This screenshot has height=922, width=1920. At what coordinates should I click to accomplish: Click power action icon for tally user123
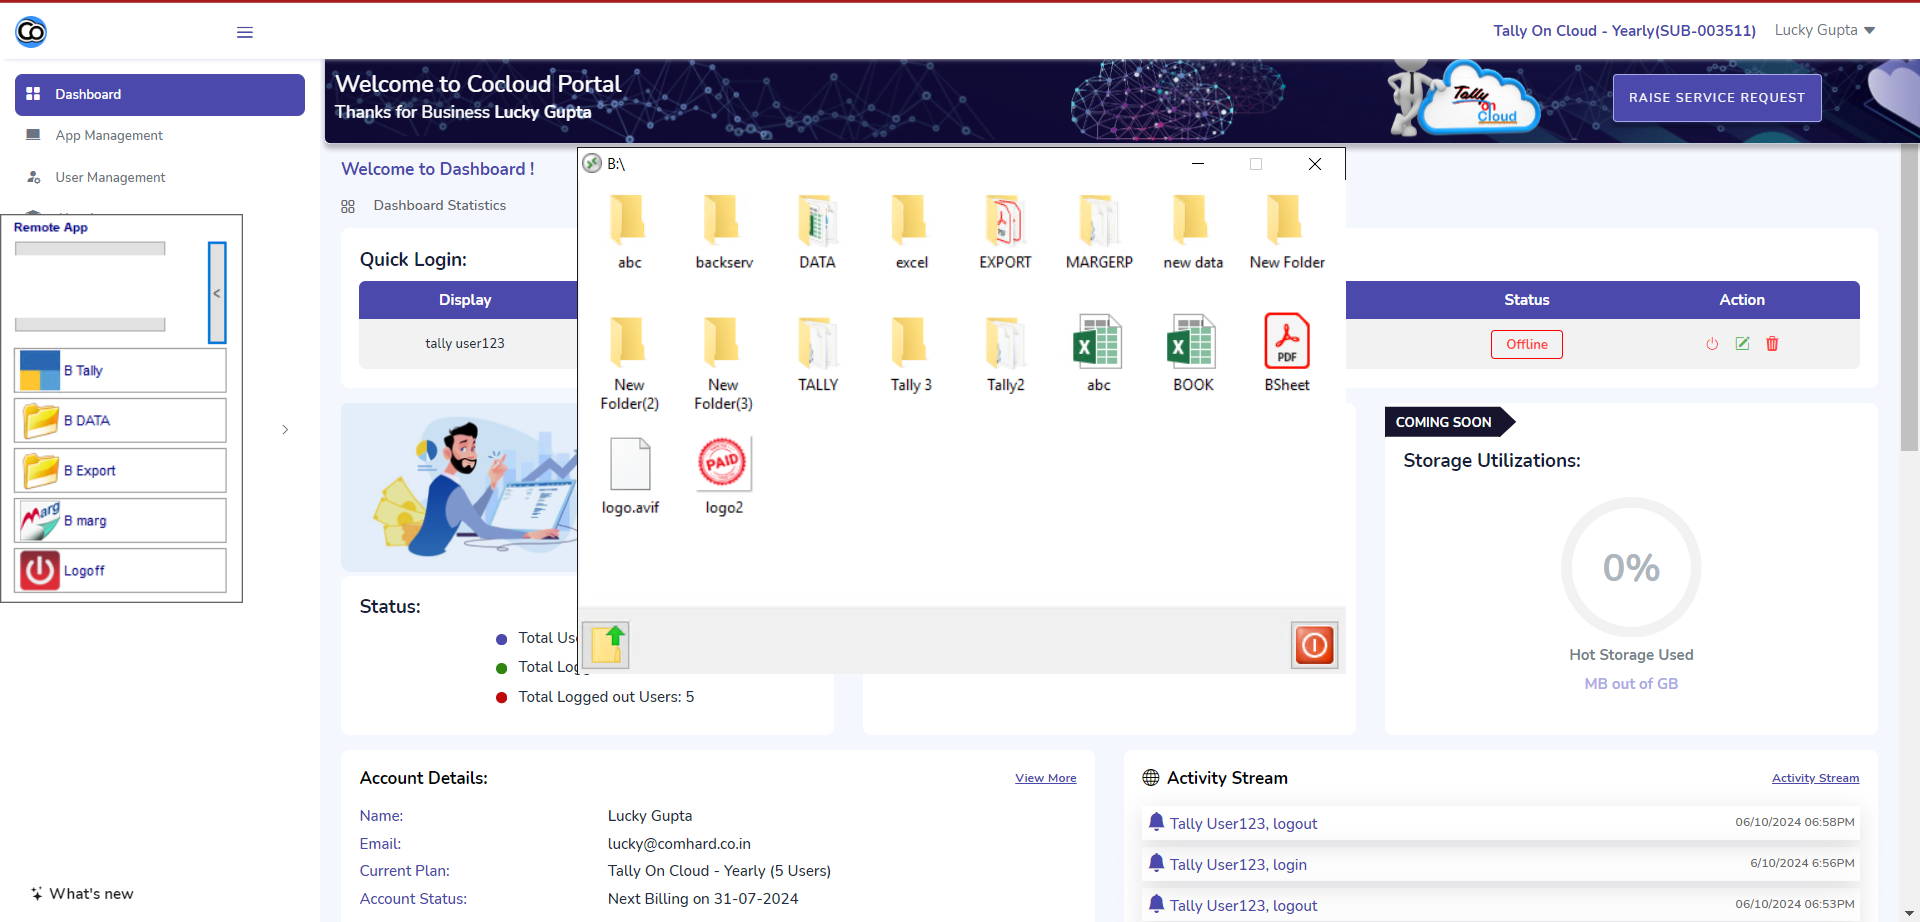pos(1712,344)
